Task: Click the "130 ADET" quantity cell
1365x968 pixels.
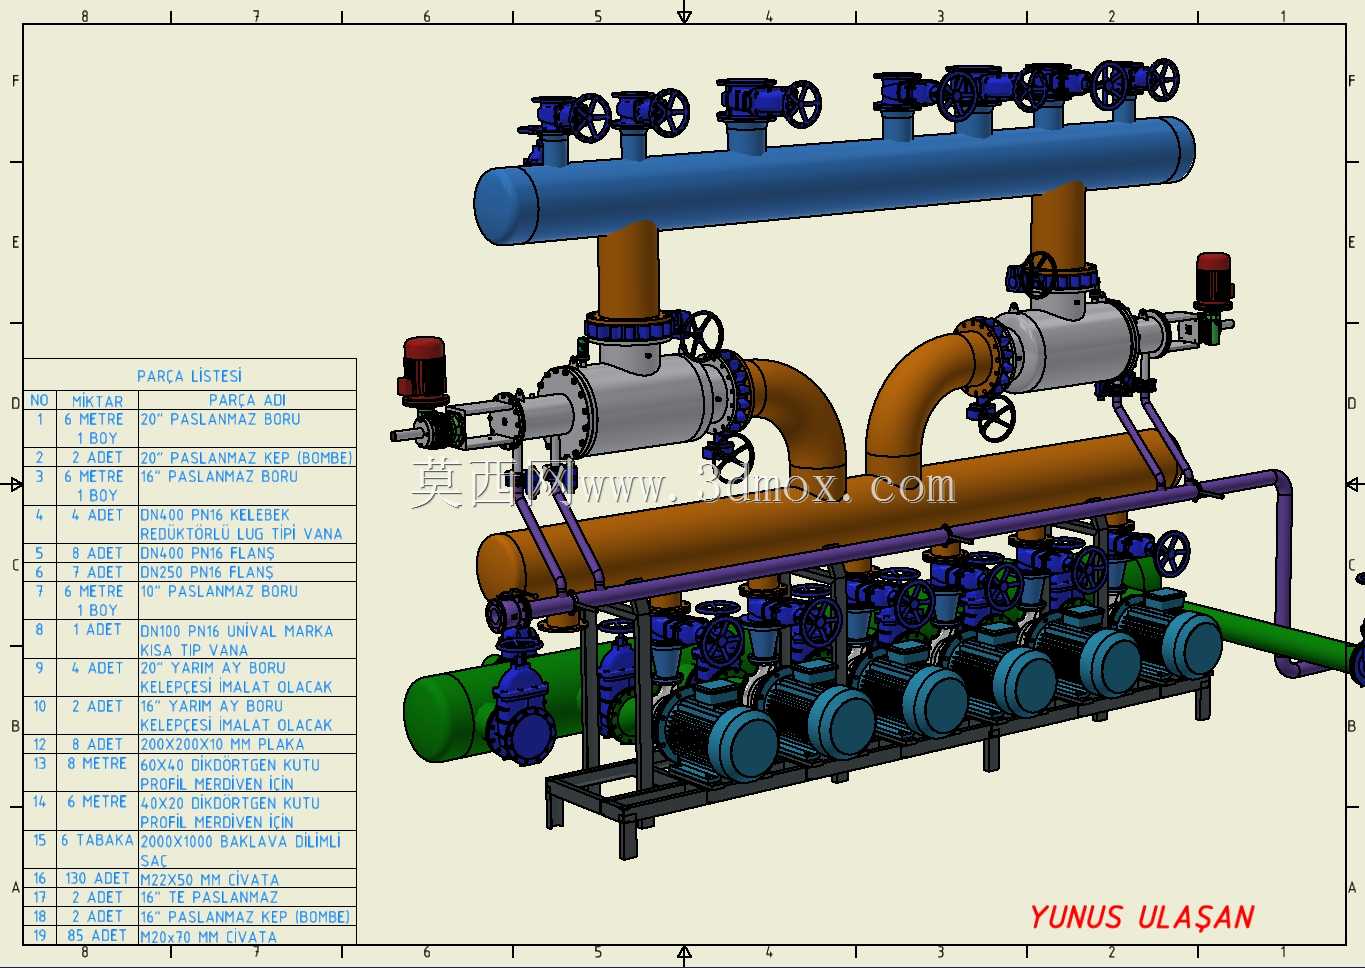Action: 97,878
